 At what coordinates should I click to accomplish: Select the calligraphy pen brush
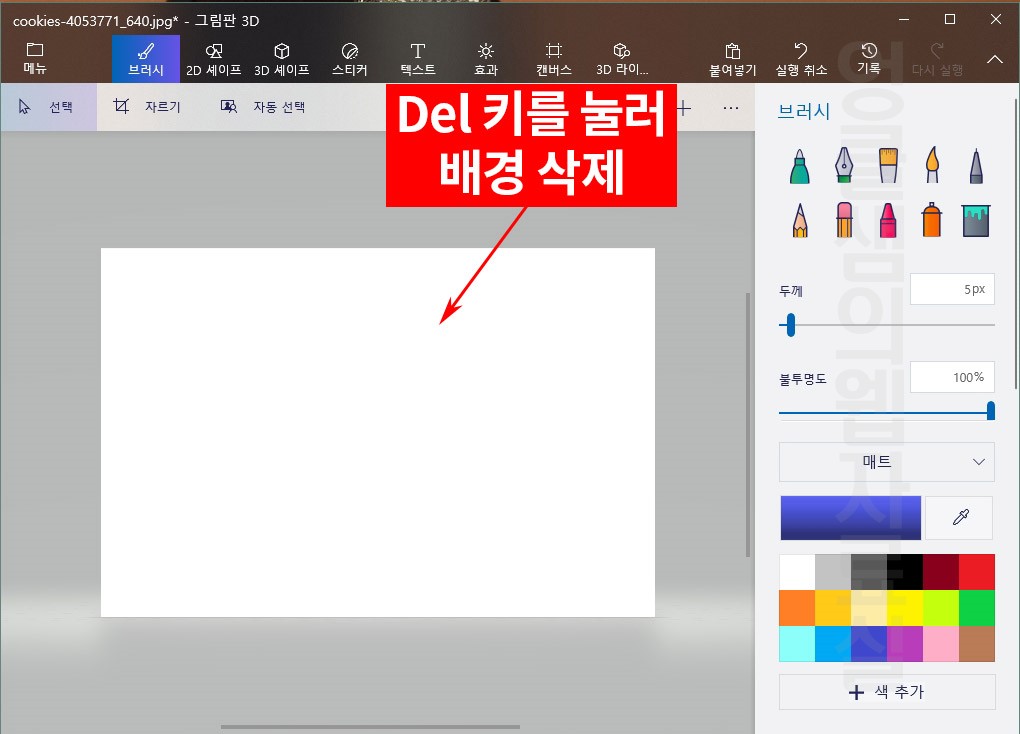pyautogui.click(x=843, y=165)
